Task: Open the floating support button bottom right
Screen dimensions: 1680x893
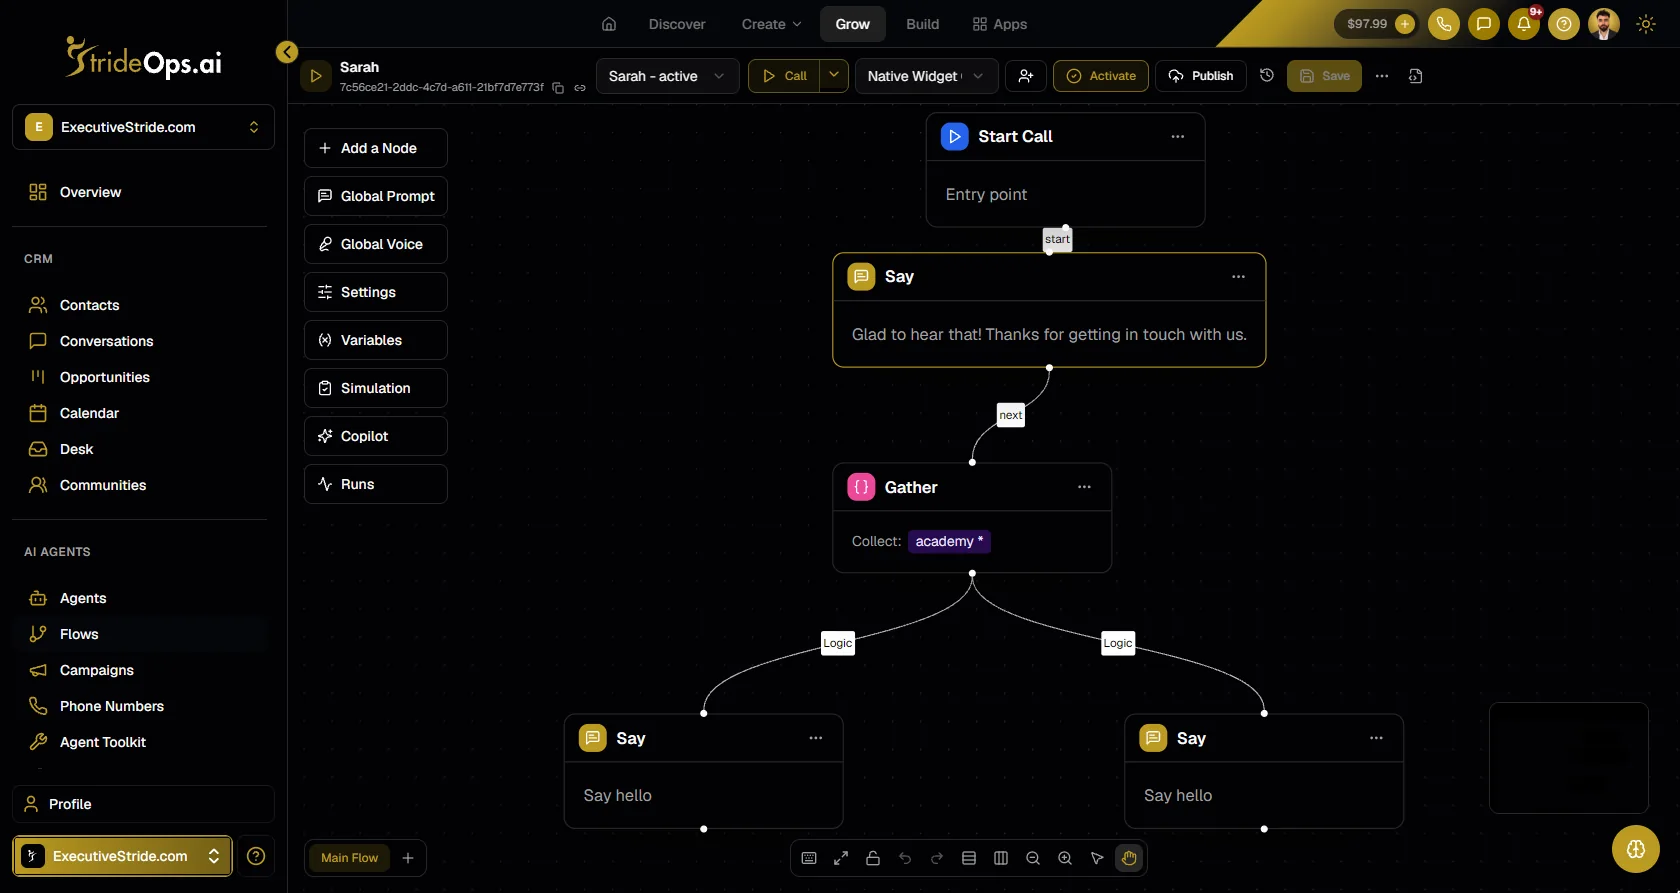Action: tap(1636, 849)
